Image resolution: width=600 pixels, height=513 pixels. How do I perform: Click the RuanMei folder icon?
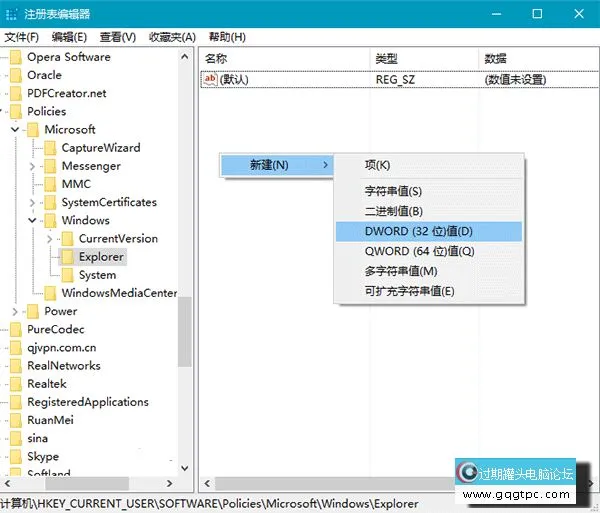click(x=16, y=420)
